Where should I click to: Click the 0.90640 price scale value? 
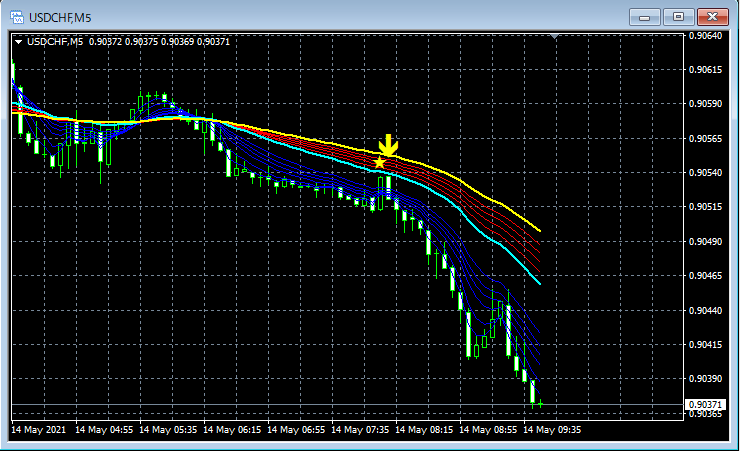click(705, 36)
